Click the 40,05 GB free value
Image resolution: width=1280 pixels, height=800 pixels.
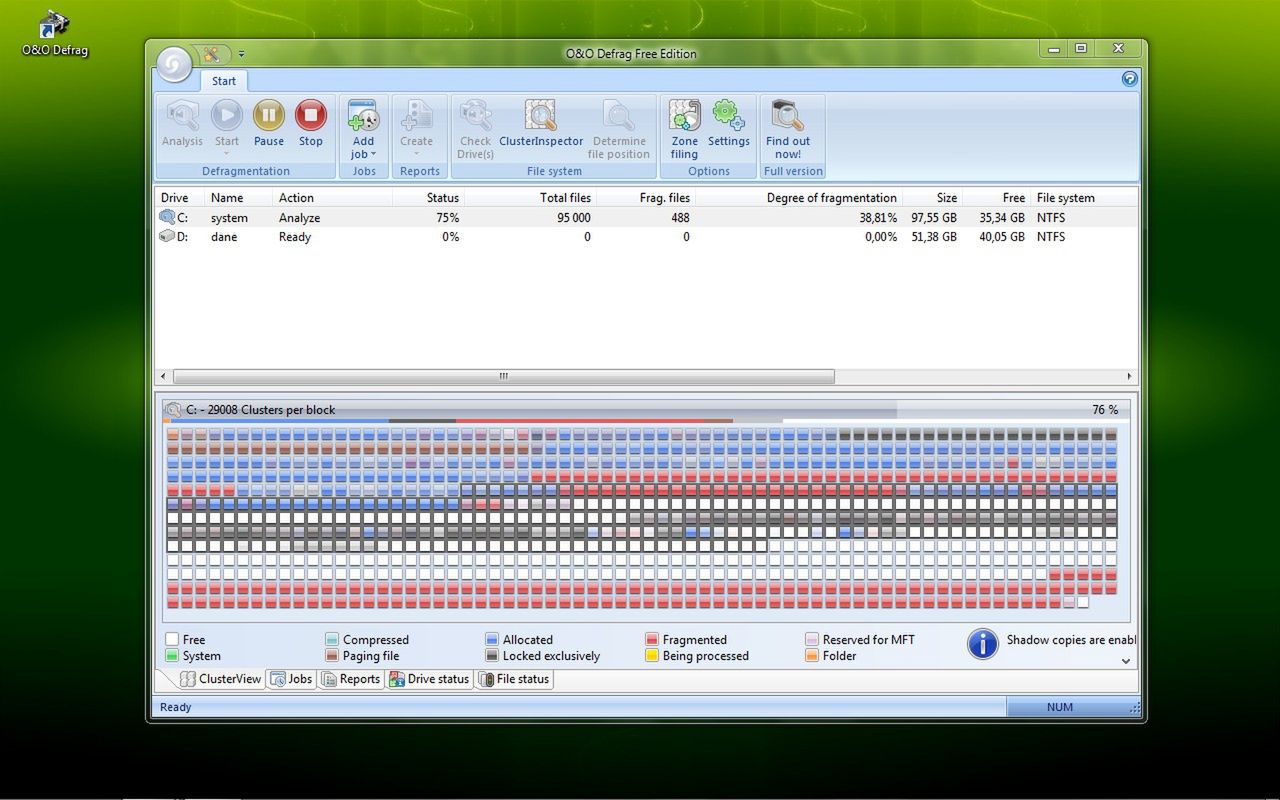pos(1000,237)
